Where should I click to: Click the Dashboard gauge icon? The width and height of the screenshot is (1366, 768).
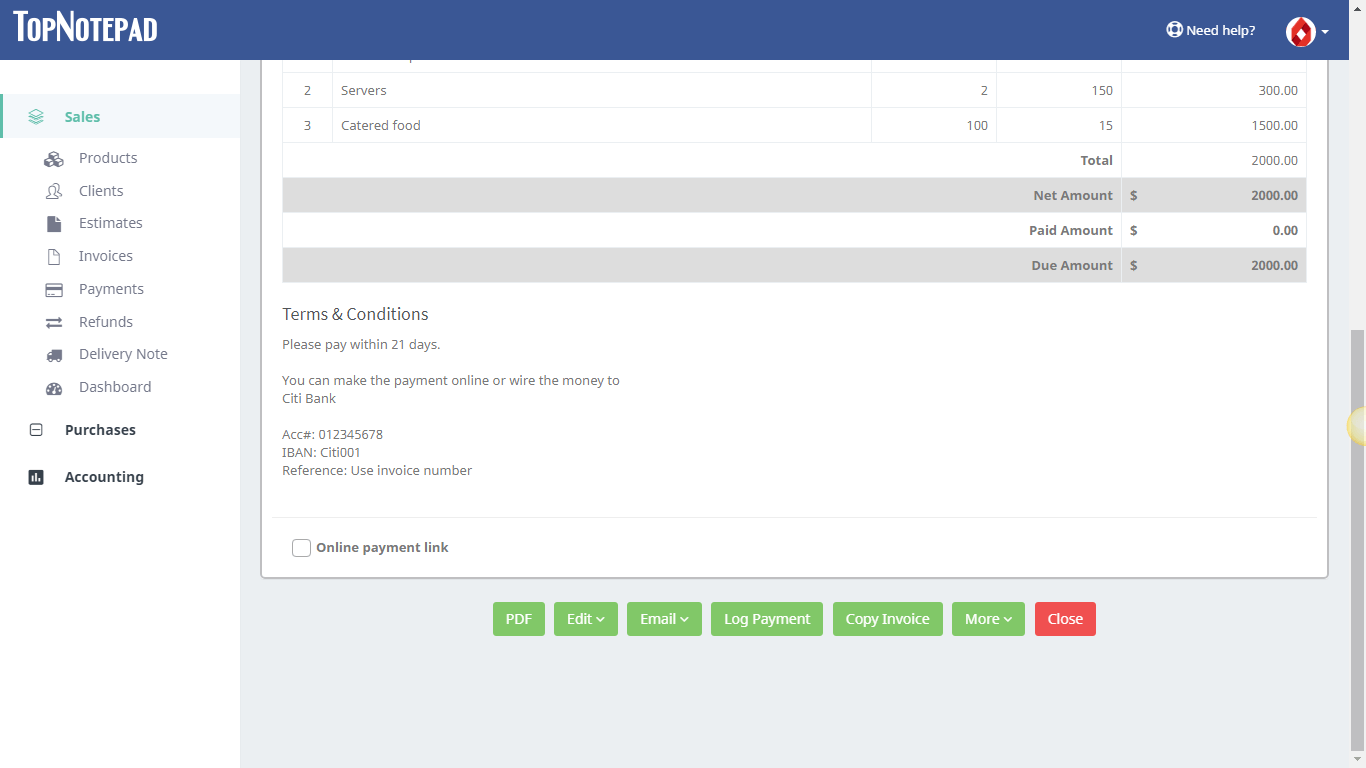click(54, 388)
